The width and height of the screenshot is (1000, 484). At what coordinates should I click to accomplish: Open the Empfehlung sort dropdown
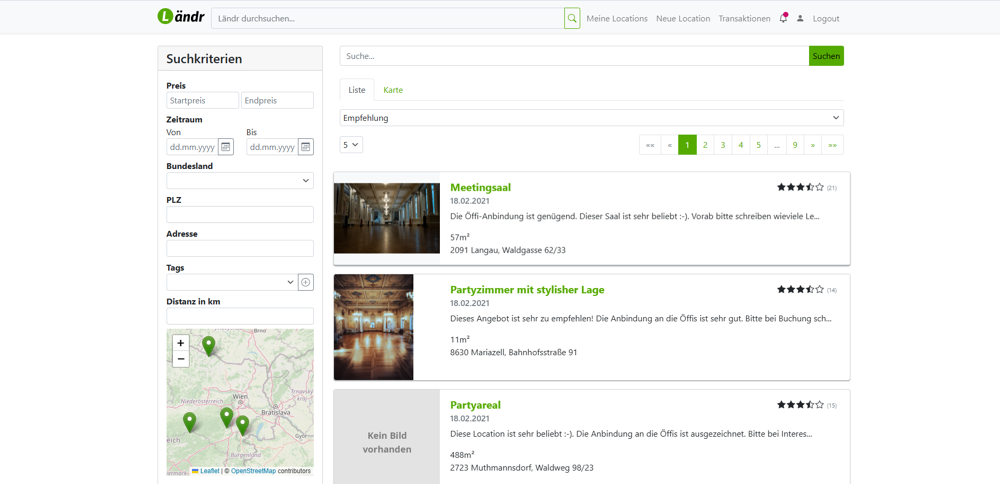point(591,118)
